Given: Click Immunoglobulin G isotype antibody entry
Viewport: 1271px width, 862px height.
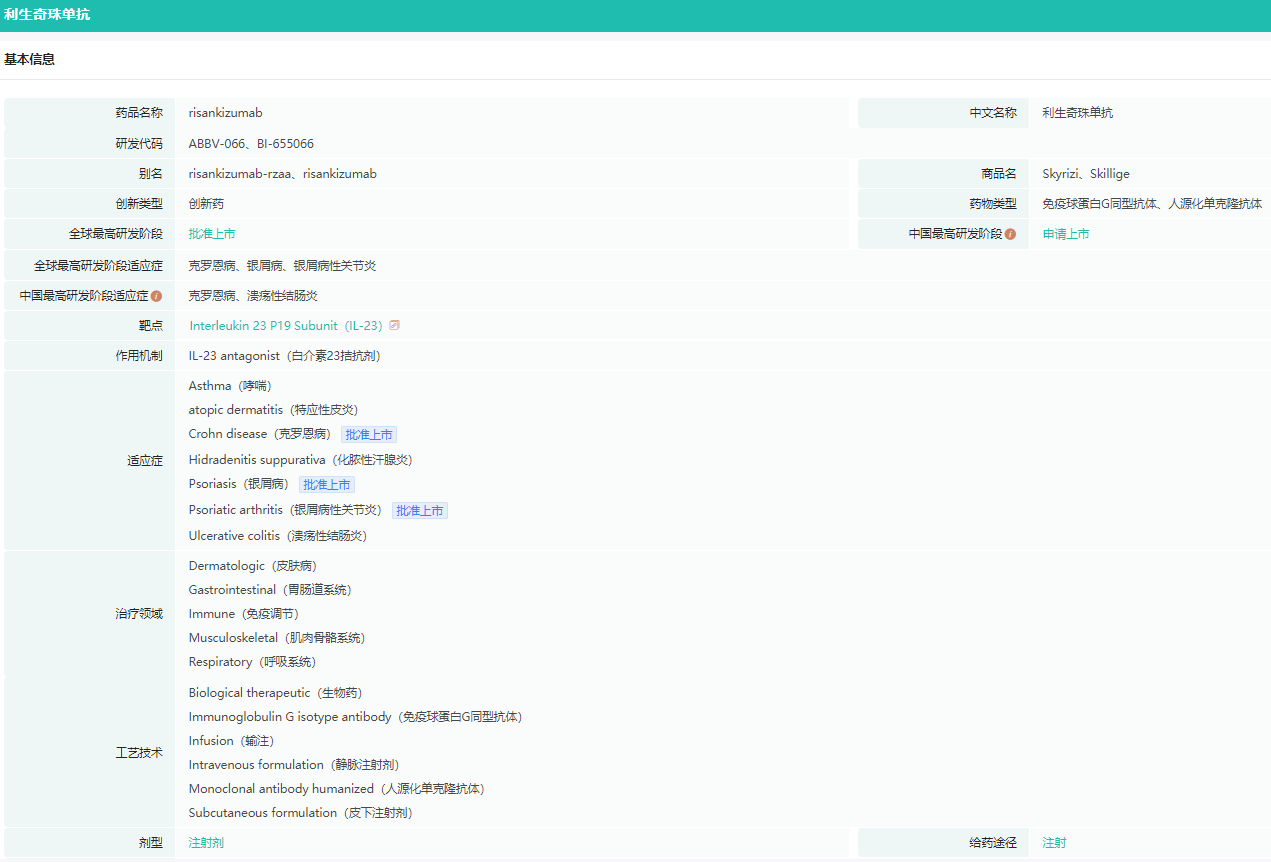Looking at the screenshot, I should tap(355, 717).
